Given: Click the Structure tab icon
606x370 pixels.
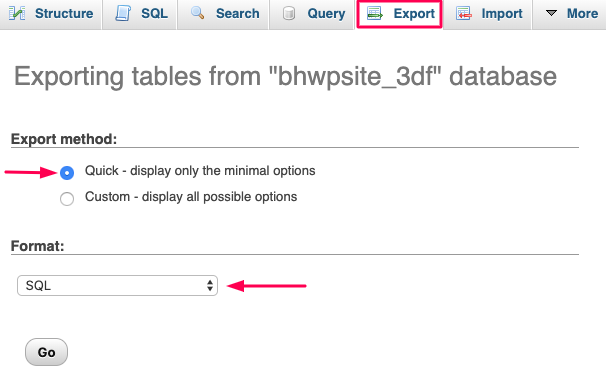Looking at the screenshot, I should 17,13.
